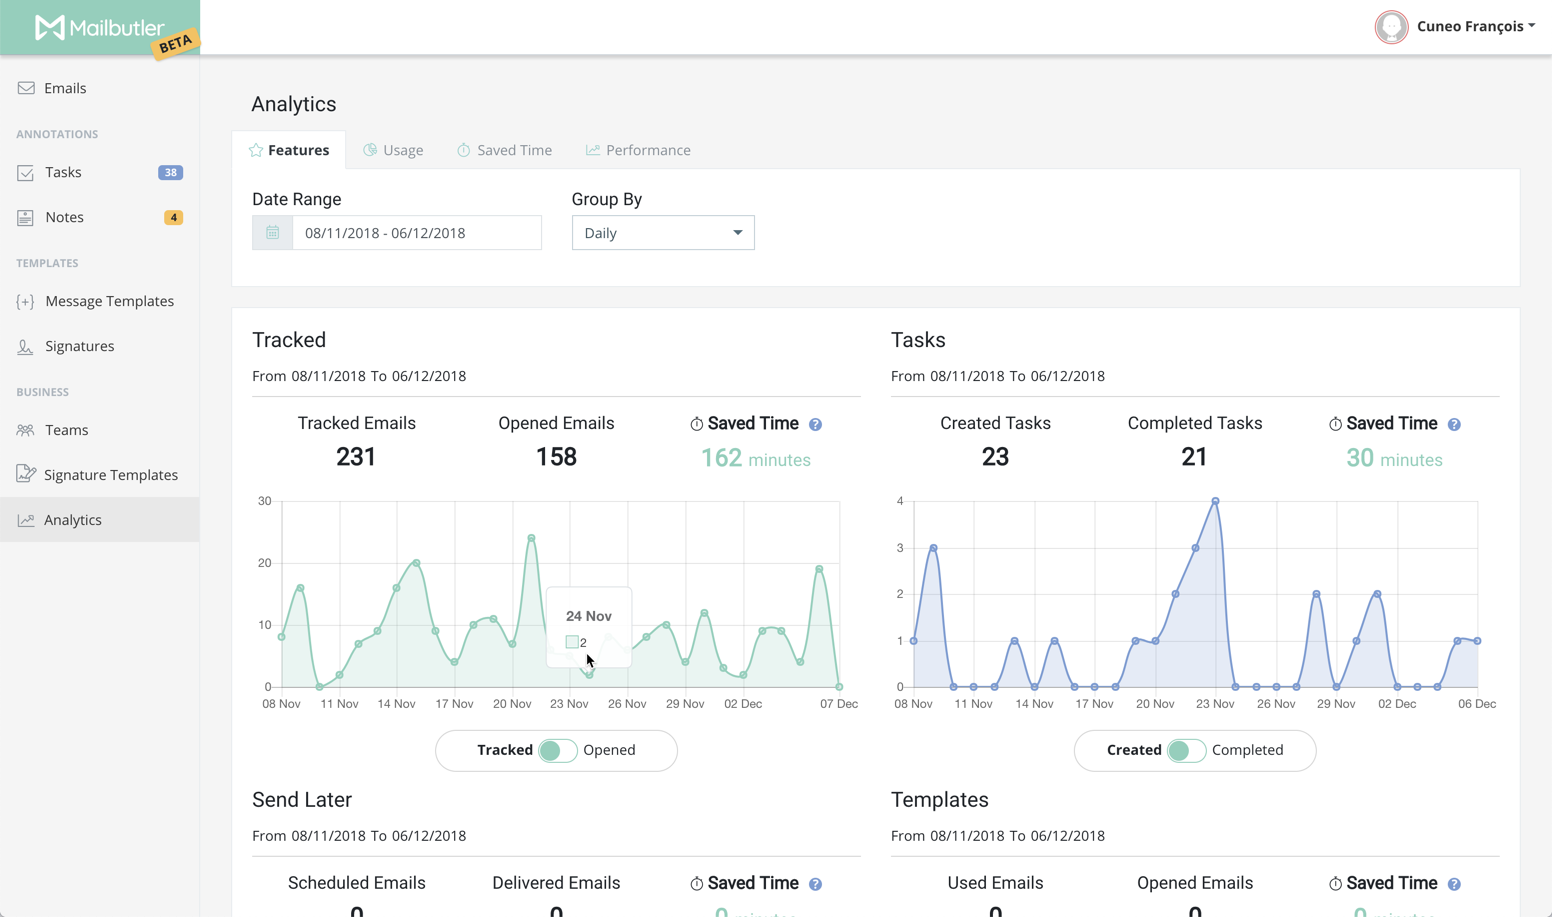Screen dimensions: 1552x917
Task: Open Emails from the sidebar
Action: 100,88
